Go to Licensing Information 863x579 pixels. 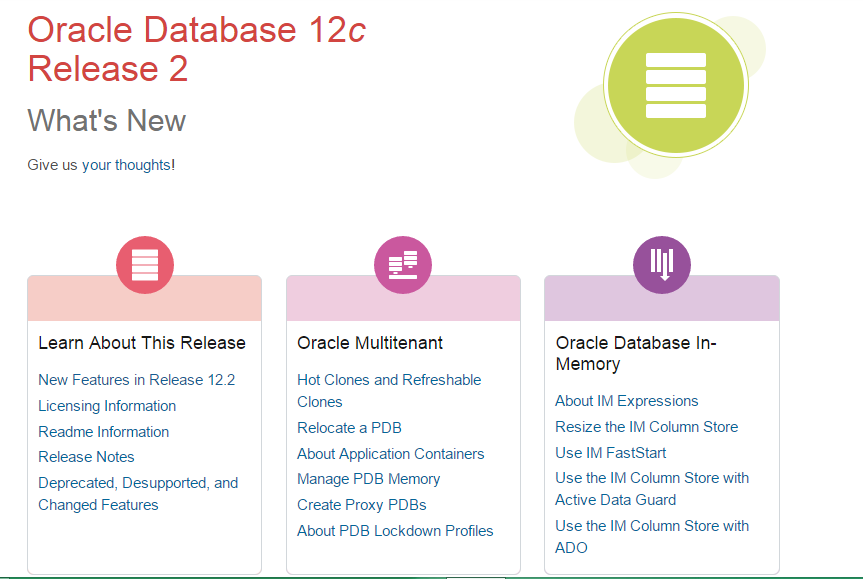(x=107, y=406)
